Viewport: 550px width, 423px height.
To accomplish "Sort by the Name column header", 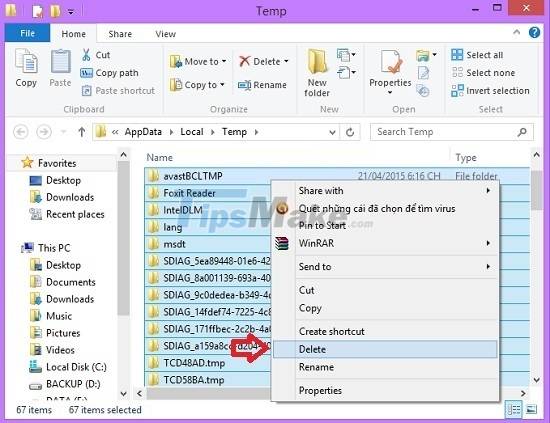I will [160, 157].
